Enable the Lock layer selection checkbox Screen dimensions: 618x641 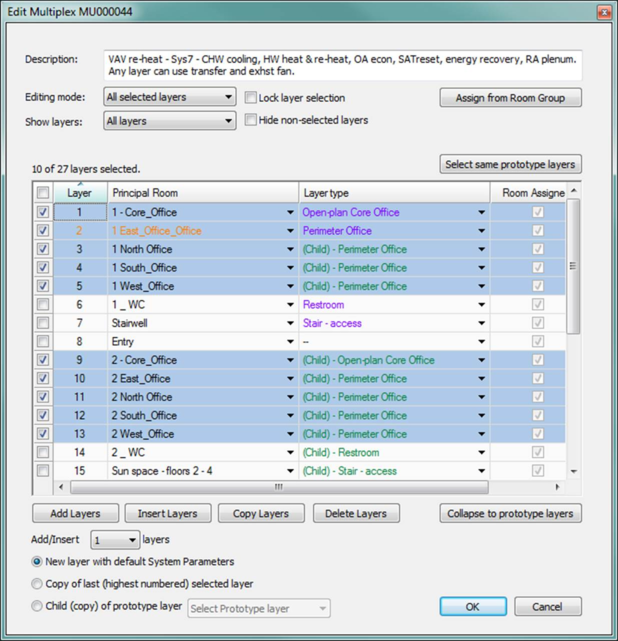[x=251, y=98]
